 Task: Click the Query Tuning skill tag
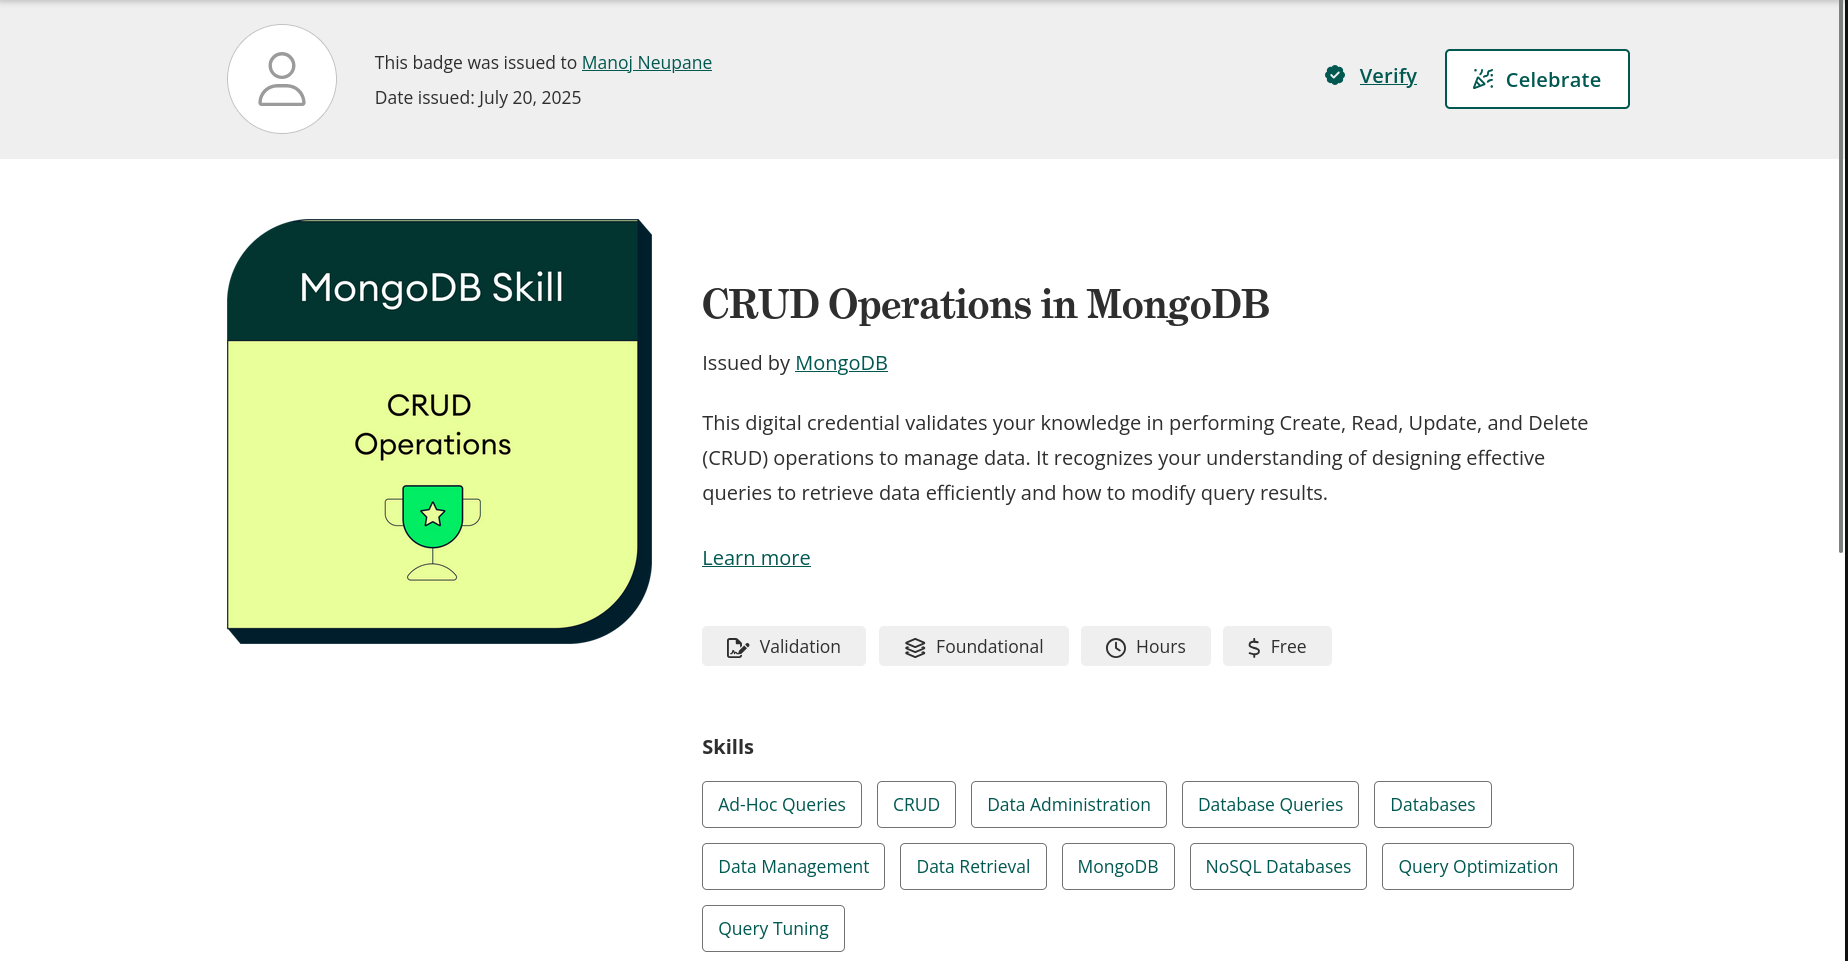pyautogui.click(x=773, y=928)
